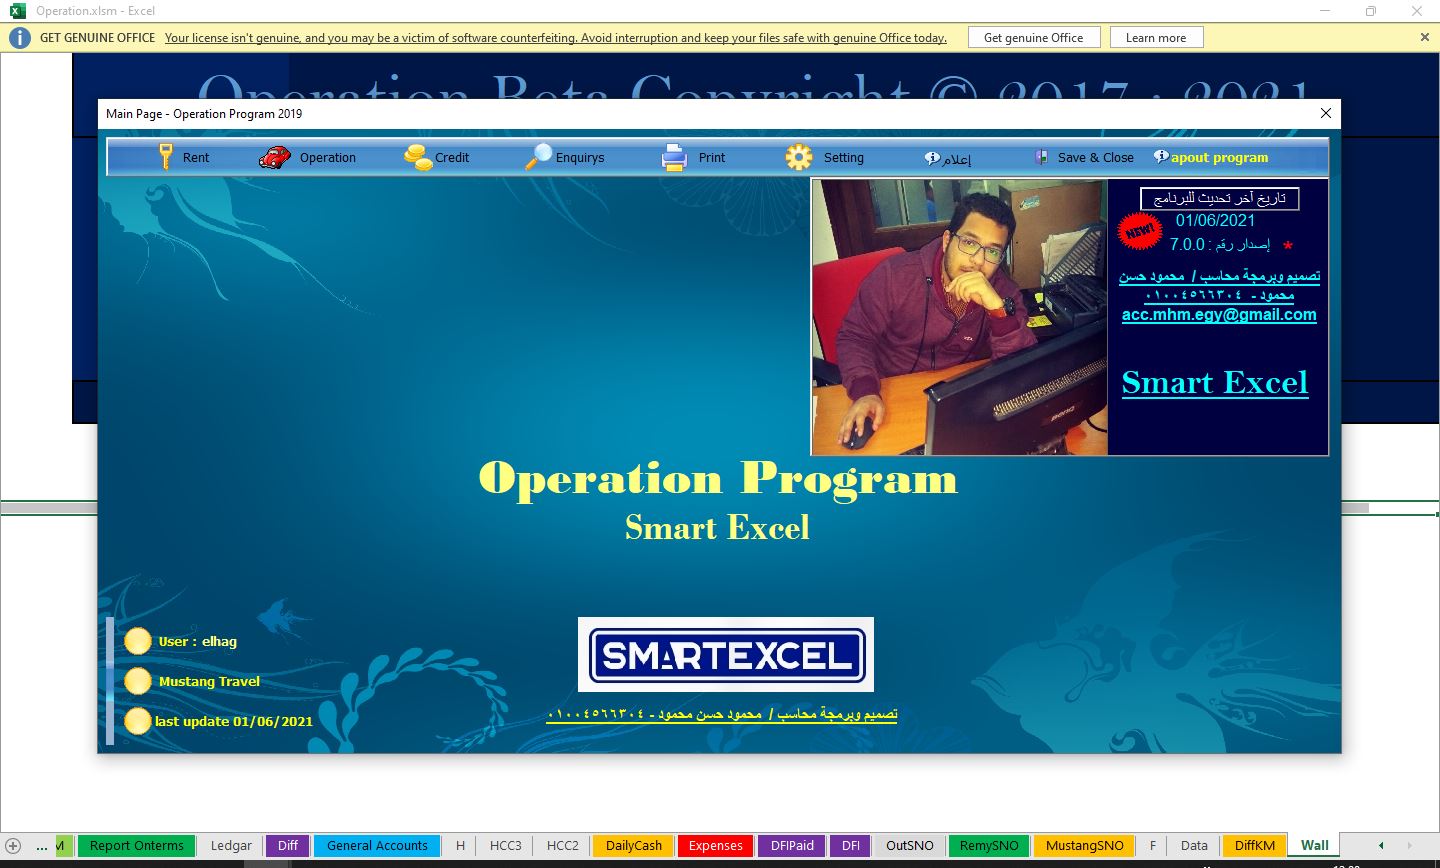Screen dimensions: 1440x868
Task: Click the acc.mhm.egy@gmail.com email link
Action: (x=1218, y=314)
